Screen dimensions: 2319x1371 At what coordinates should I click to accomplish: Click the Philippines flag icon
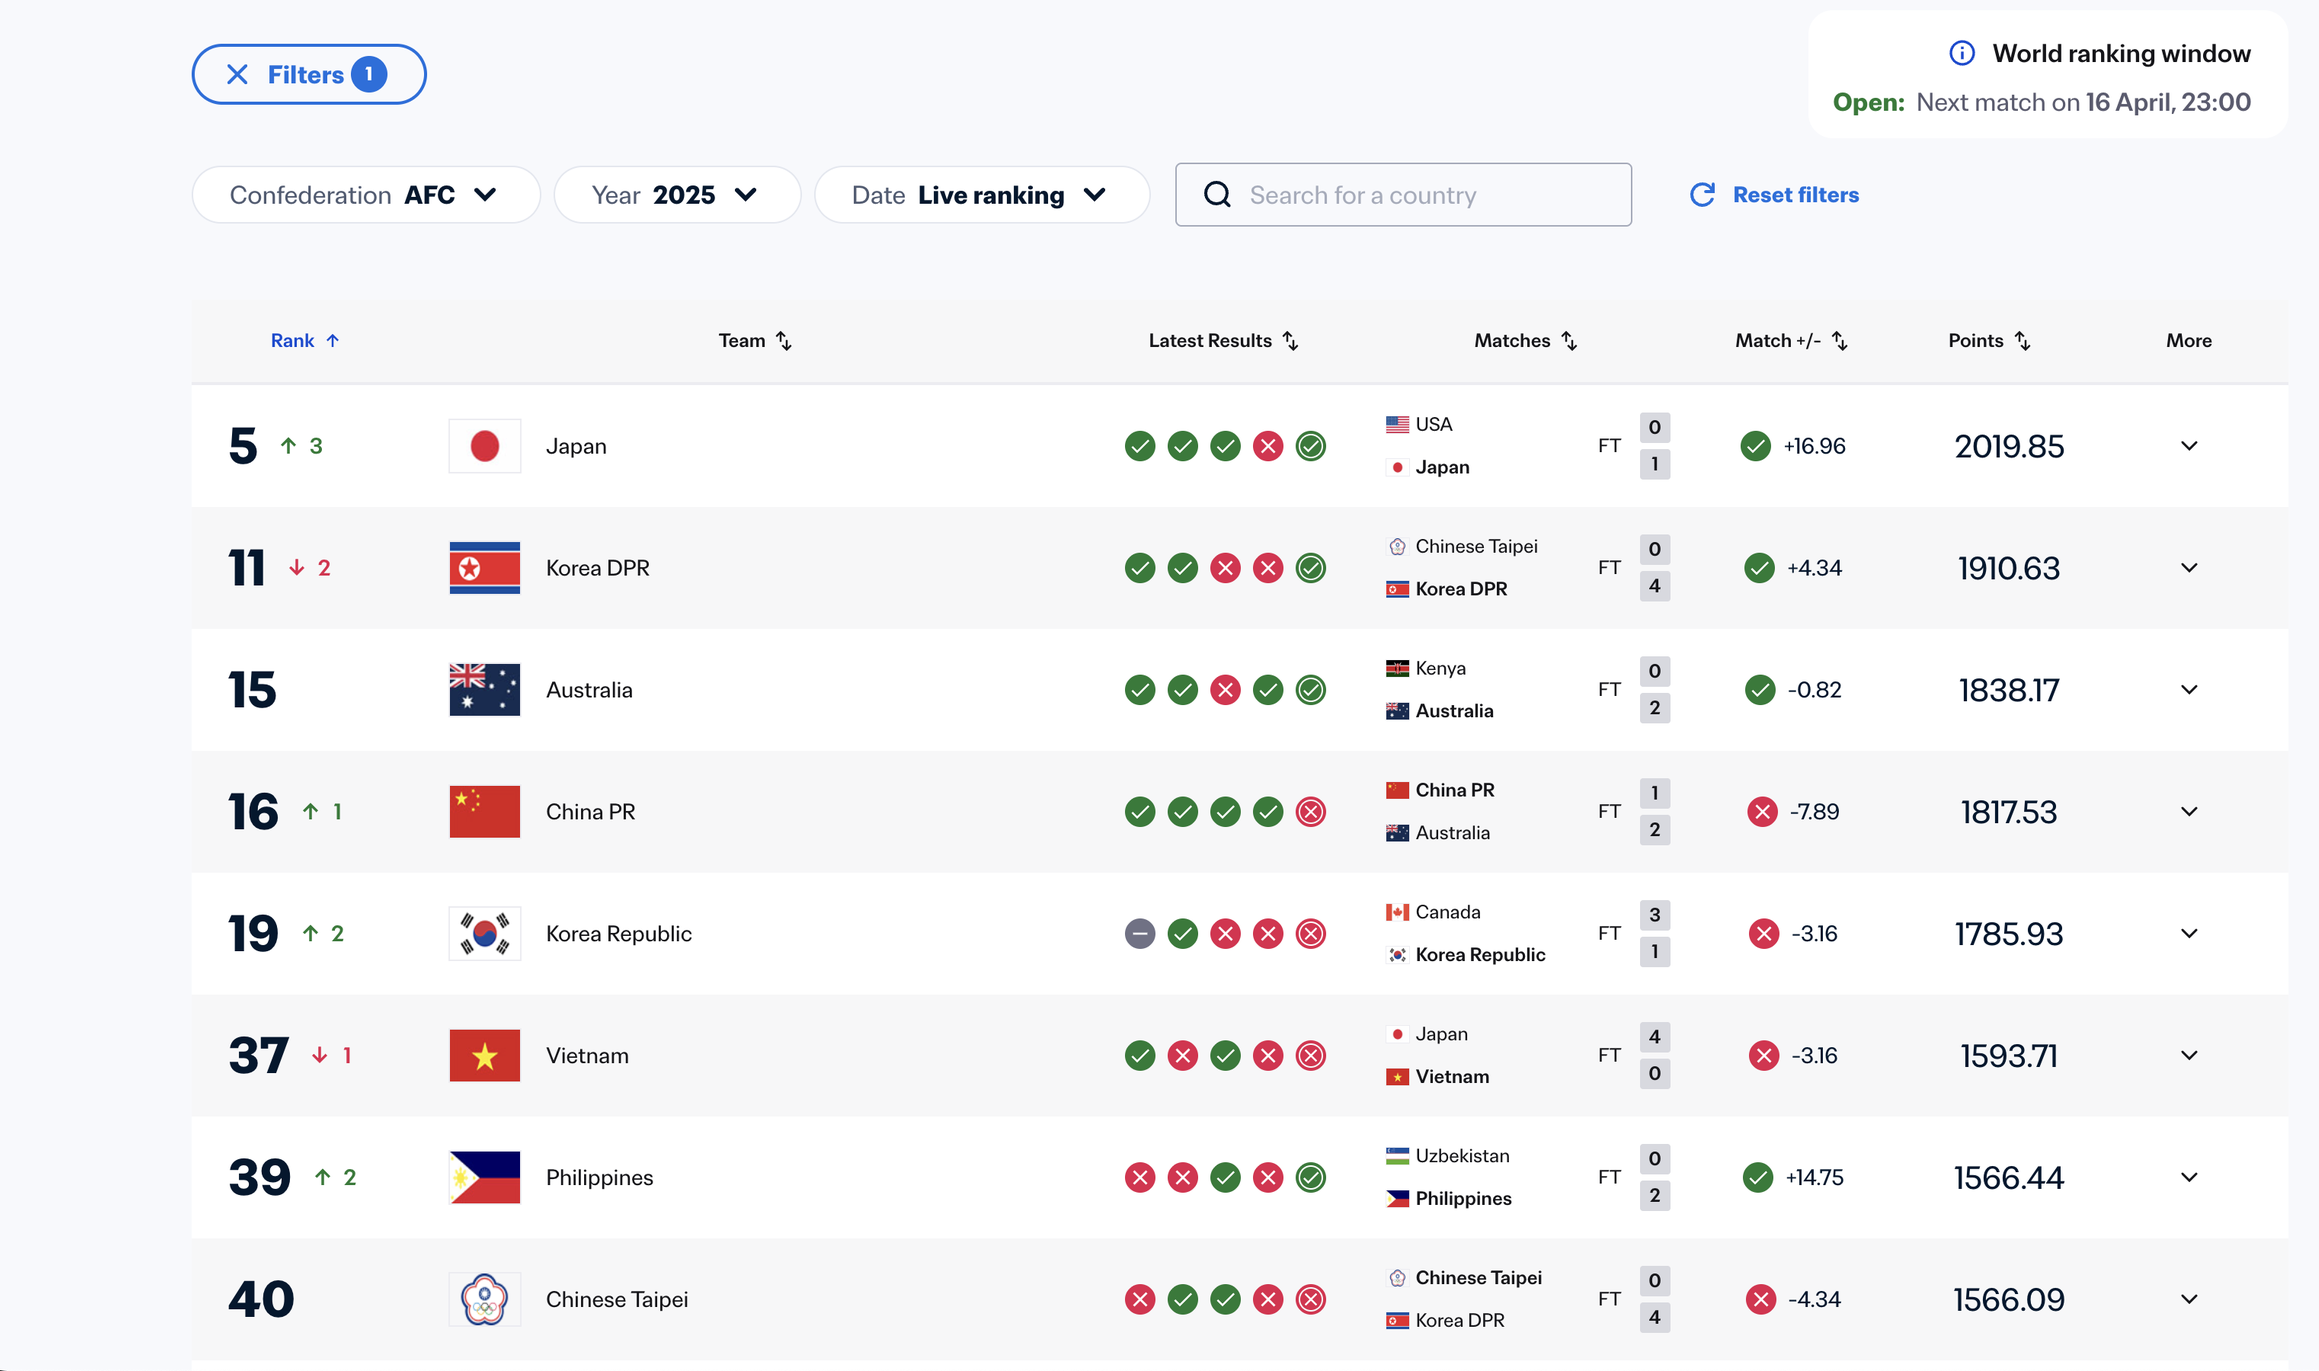tap(484, 1177)
